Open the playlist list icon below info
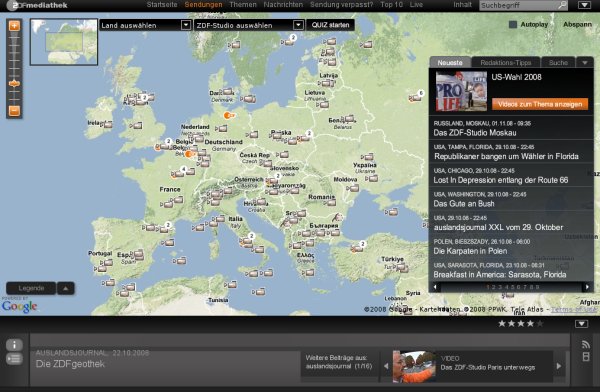Viewport: 600px width, 392px height. click(x=14, y=359)
